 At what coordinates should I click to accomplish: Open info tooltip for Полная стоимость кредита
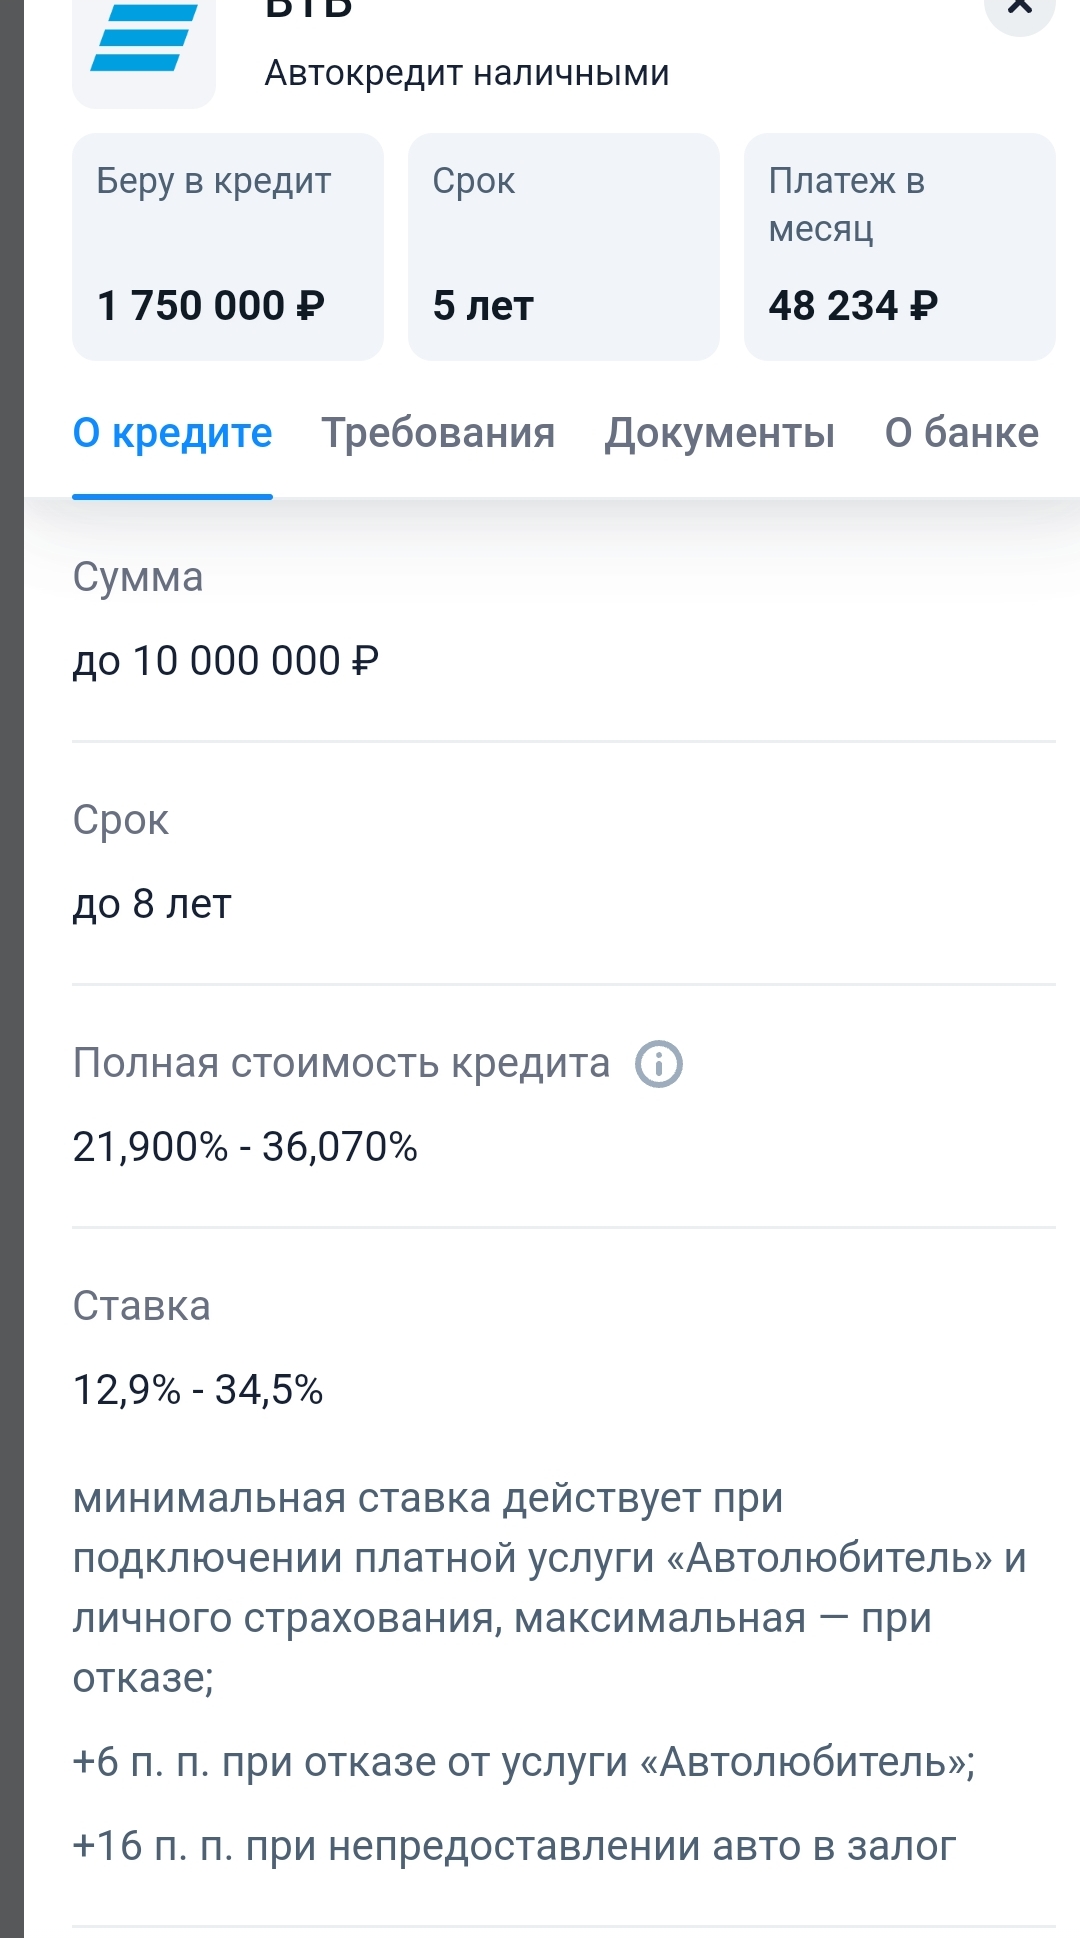[x=659, y=1064]
